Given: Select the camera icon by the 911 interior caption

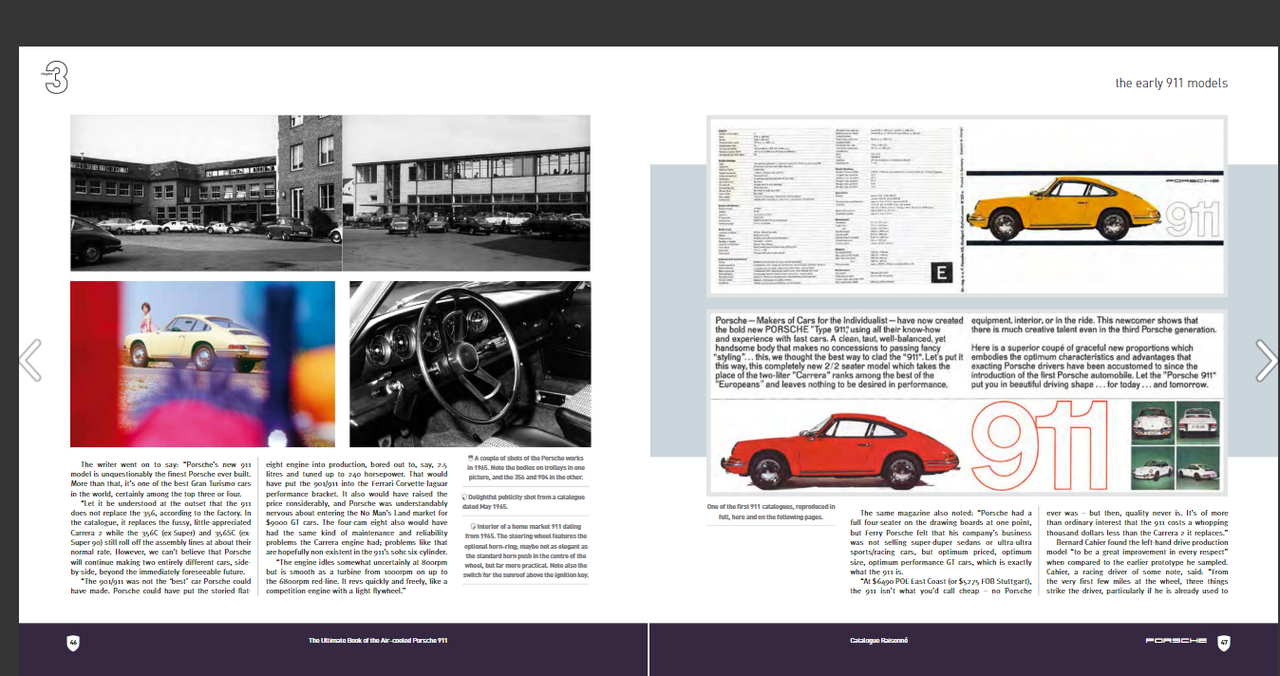Looking at the screenshot, I should point(475,525).
